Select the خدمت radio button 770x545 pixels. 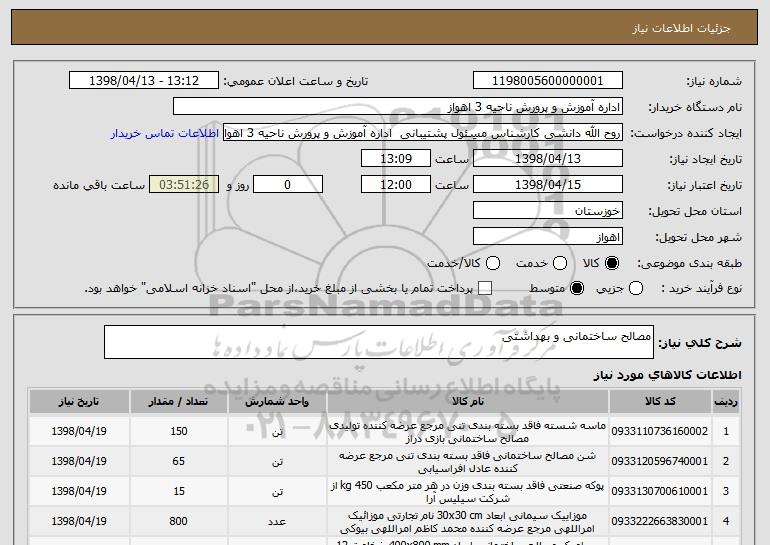click(x=560, y=263)
